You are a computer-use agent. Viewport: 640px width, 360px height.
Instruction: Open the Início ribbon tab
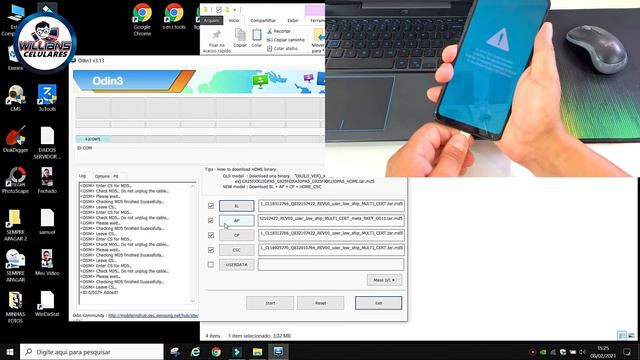coord(234,20)
